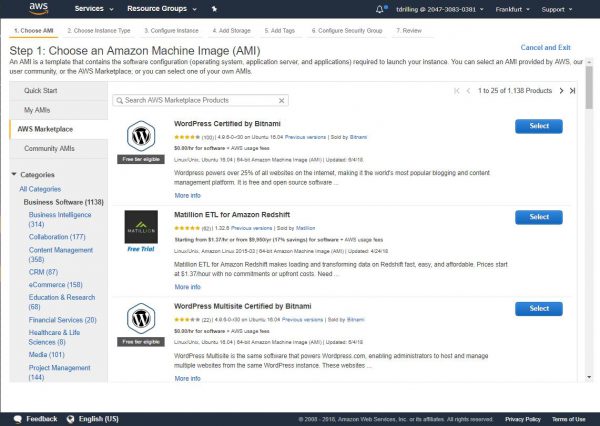Select WordPress Certified by Bitnami AMI
600x426 pixels.
539,126
